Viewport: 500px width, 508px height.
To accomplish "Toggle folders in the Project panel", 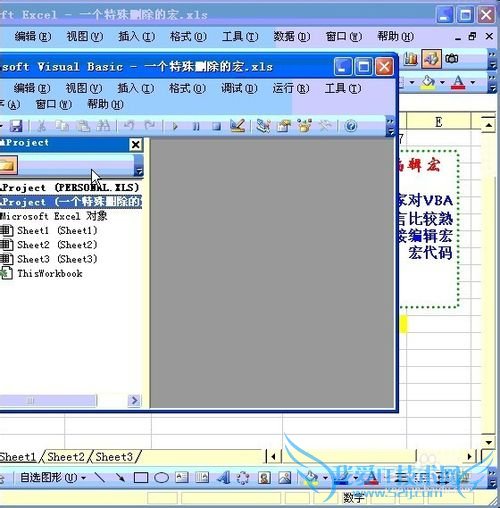I will click(8, 165).
